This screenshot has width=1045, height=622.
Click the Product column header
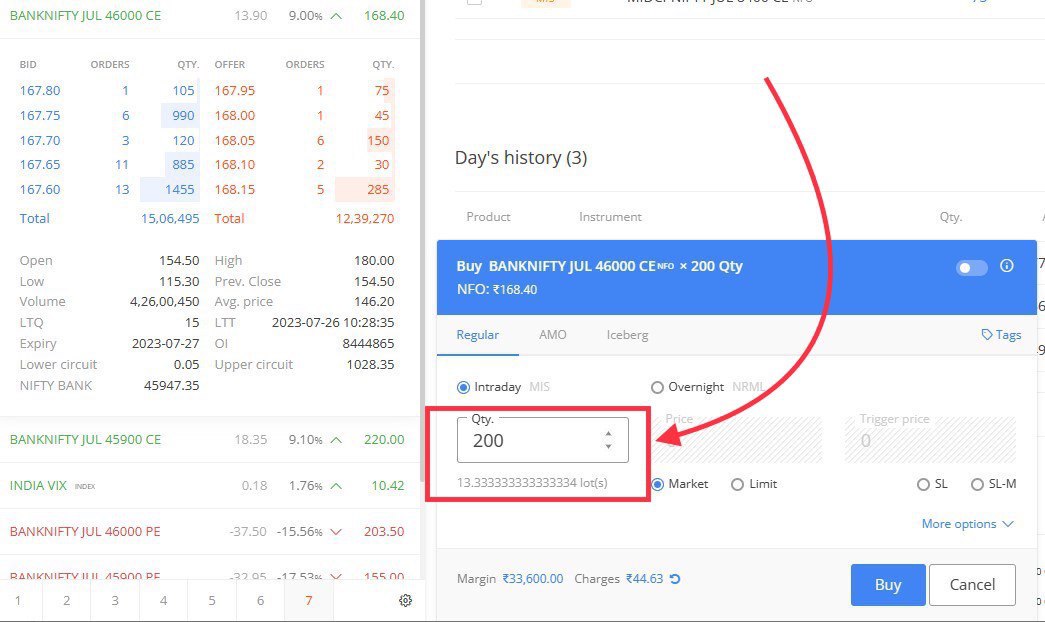489,217
